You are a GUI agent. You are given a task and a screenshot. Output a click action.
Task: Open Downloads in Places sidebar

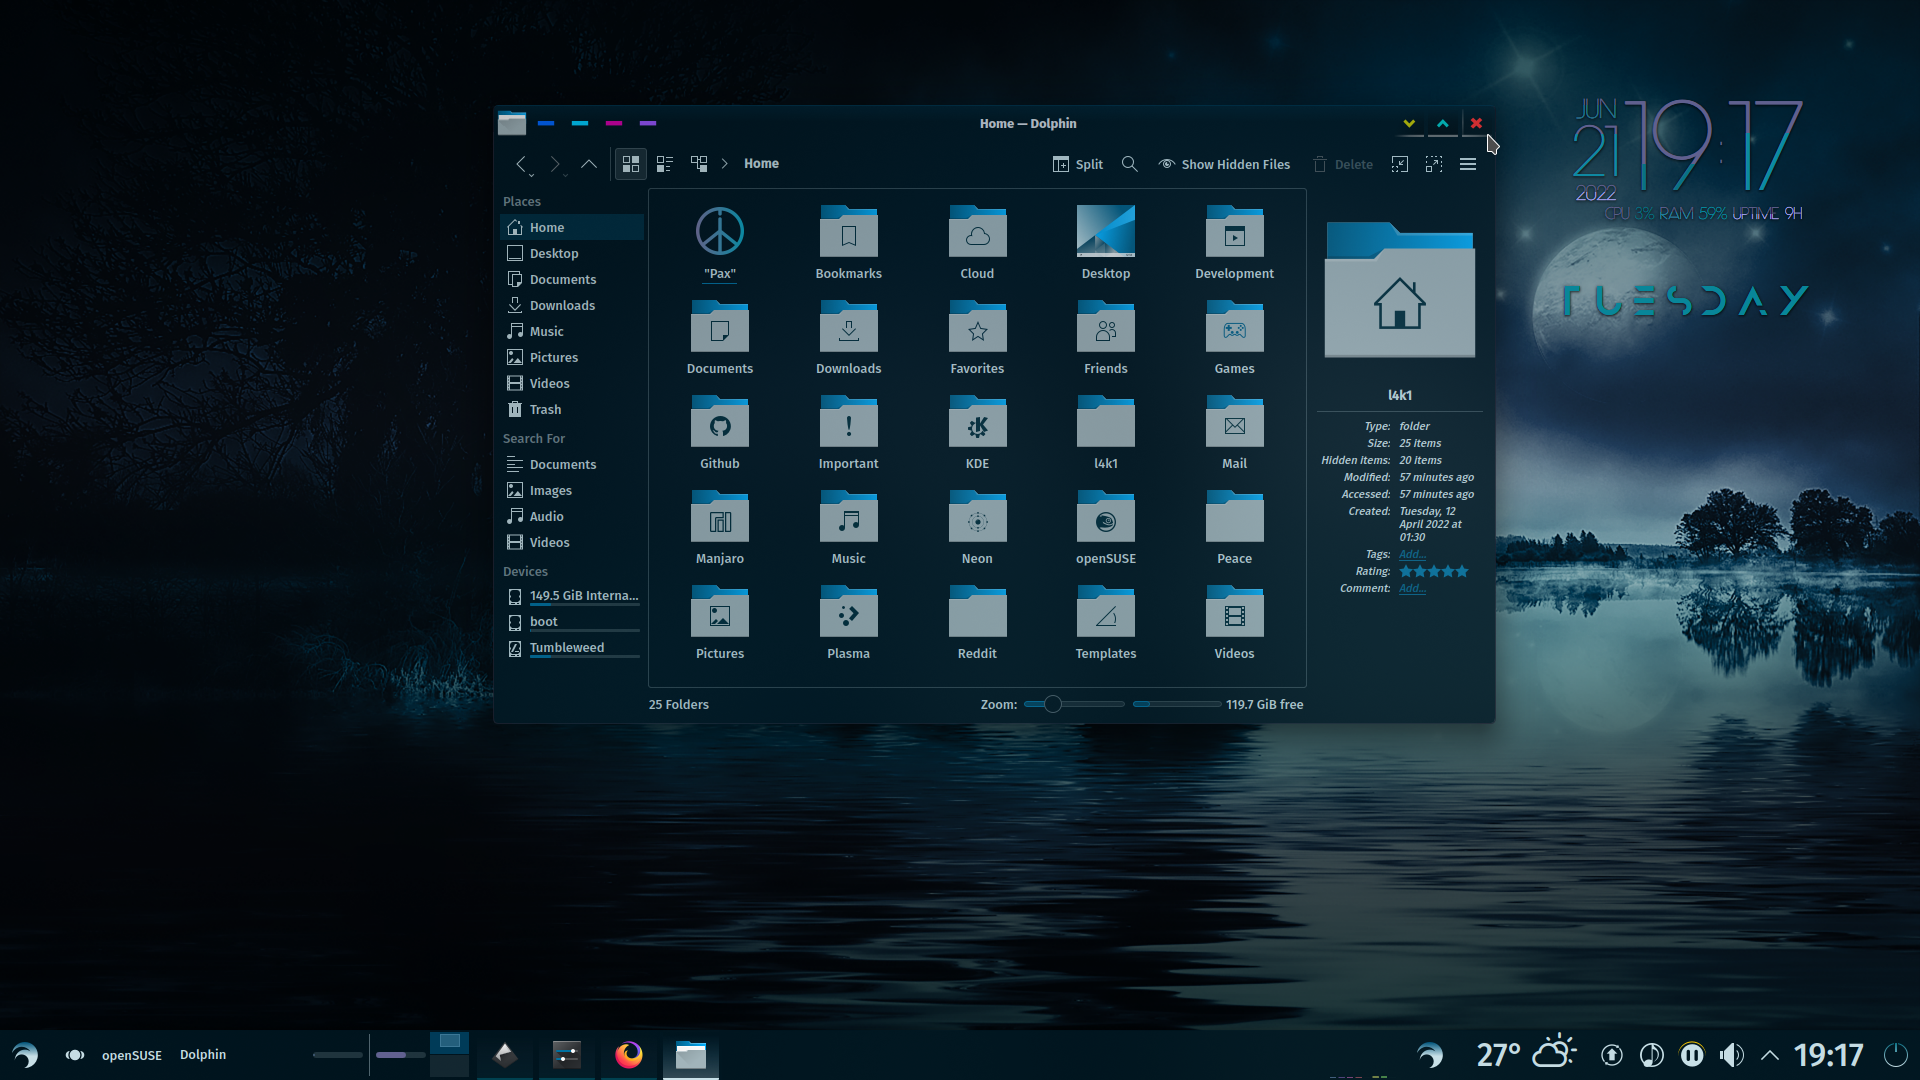571,305
